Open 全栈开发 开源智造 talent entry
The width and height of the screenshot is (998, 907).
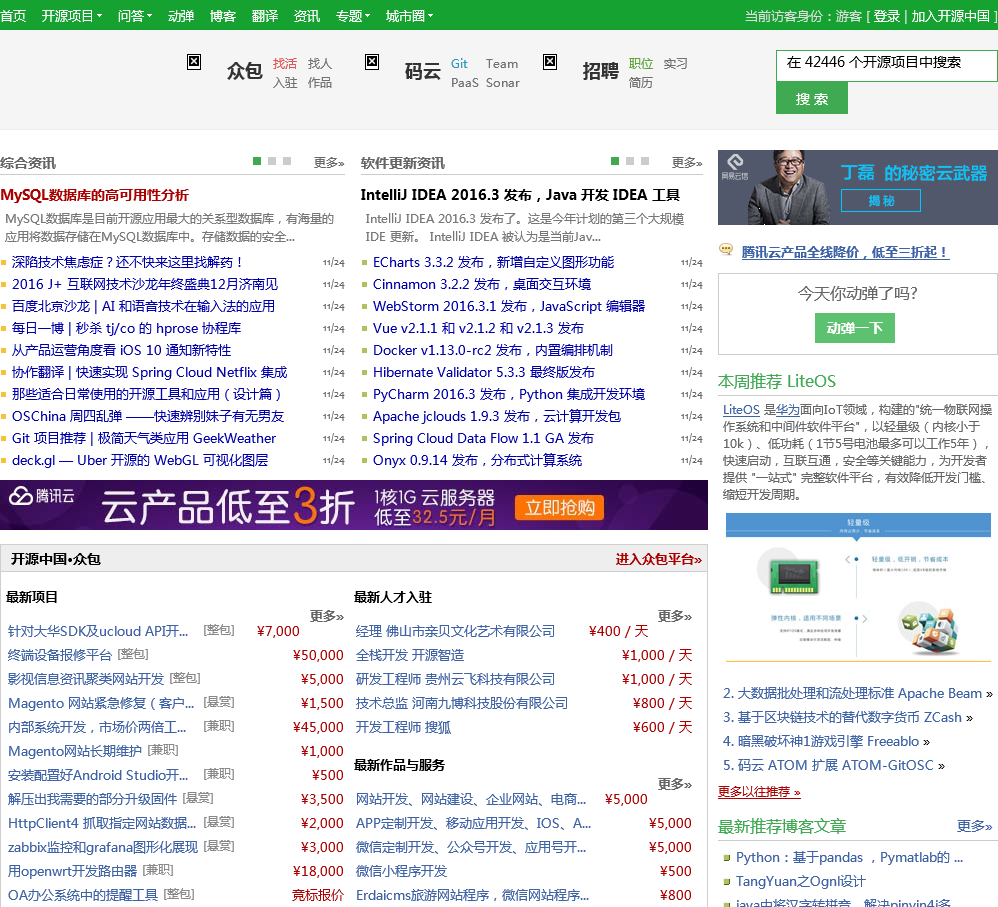(x=410, y=655)
